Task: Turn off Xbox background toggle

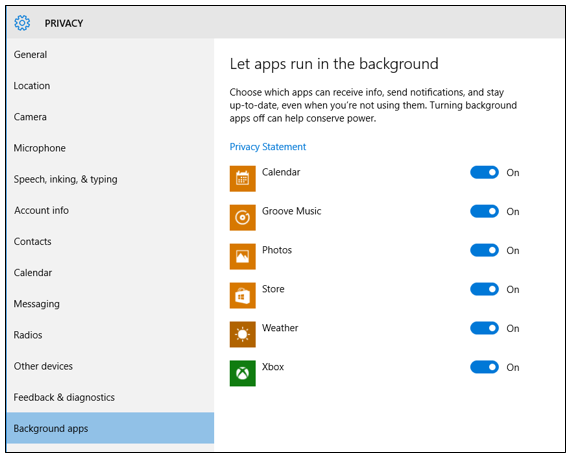Action: pos(484,367)
